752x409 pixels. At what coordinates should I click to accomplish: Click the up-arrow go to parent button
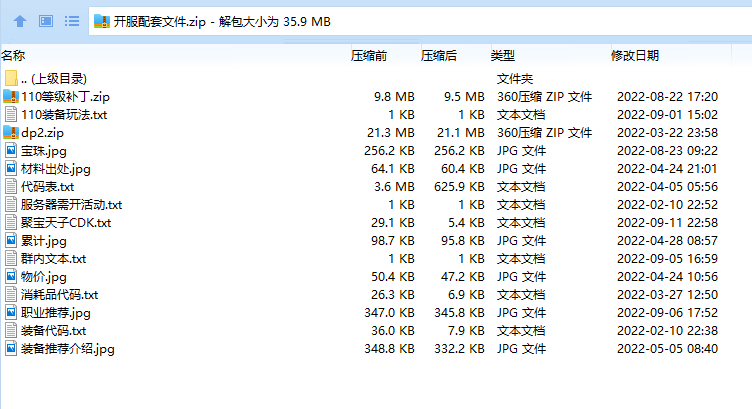[x=19, y=21]
